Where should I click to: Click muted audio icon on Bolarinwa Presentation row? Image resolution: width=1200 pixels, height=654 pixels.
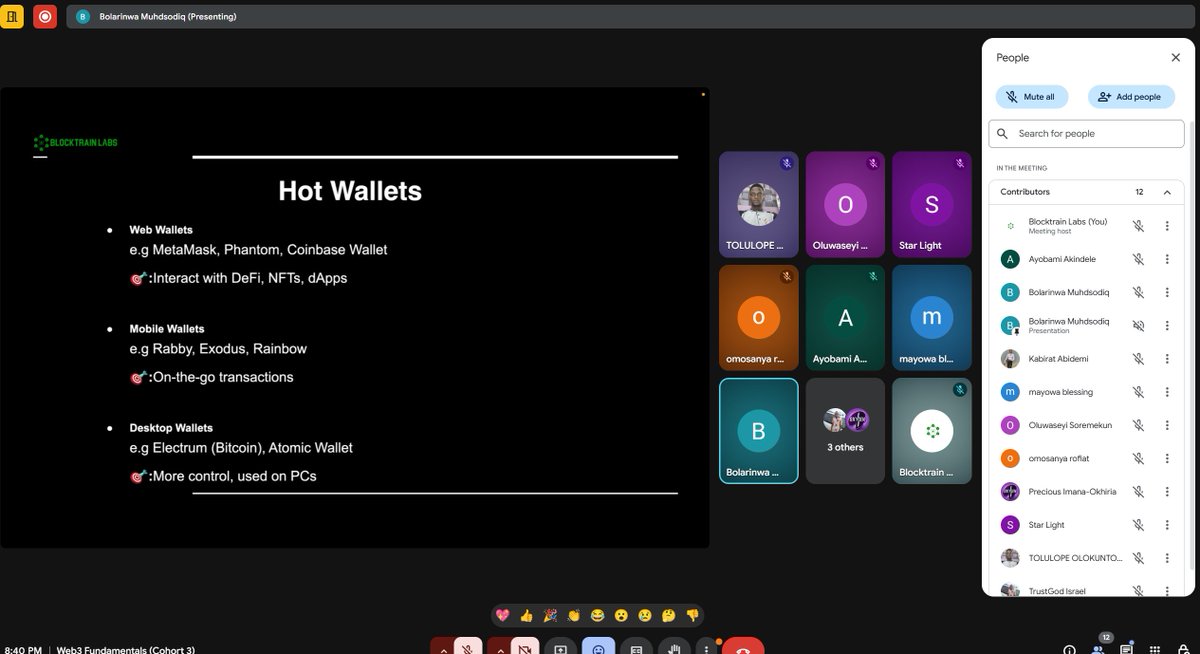[1138, 326]
